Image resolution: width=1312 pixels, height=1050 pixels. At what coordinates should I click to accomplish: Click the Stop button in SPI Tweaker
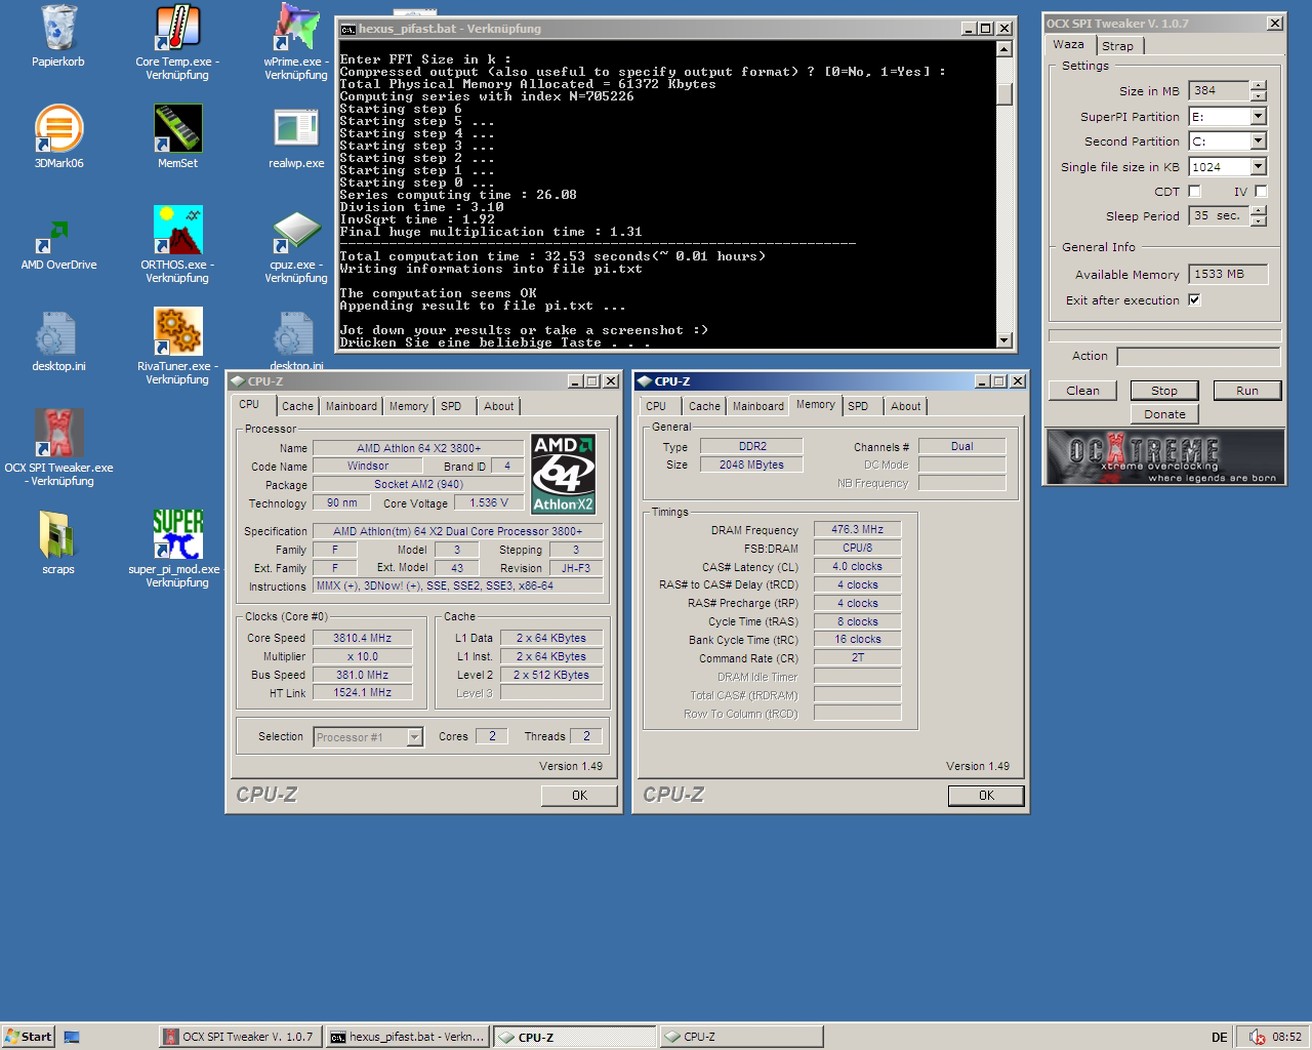pos(1164,391)
